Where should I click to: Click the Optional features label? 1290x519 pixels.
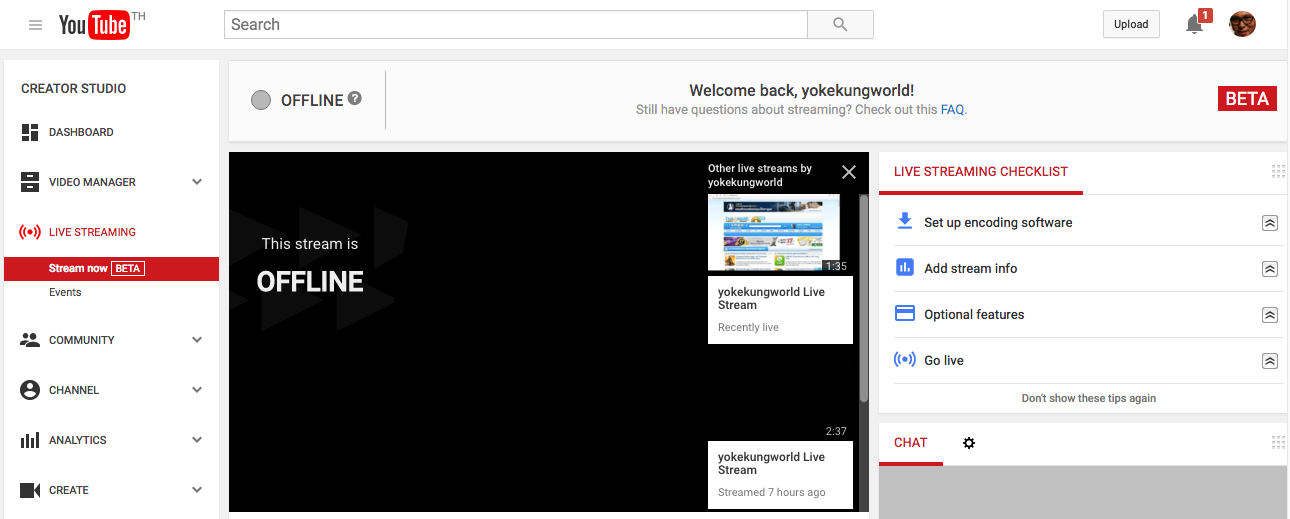pos(974,315)
